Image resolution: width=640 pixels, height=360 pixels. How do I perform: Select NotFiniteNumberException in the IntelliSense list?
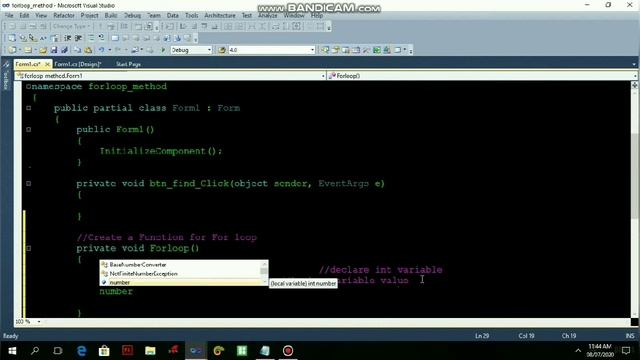(143, 273)
